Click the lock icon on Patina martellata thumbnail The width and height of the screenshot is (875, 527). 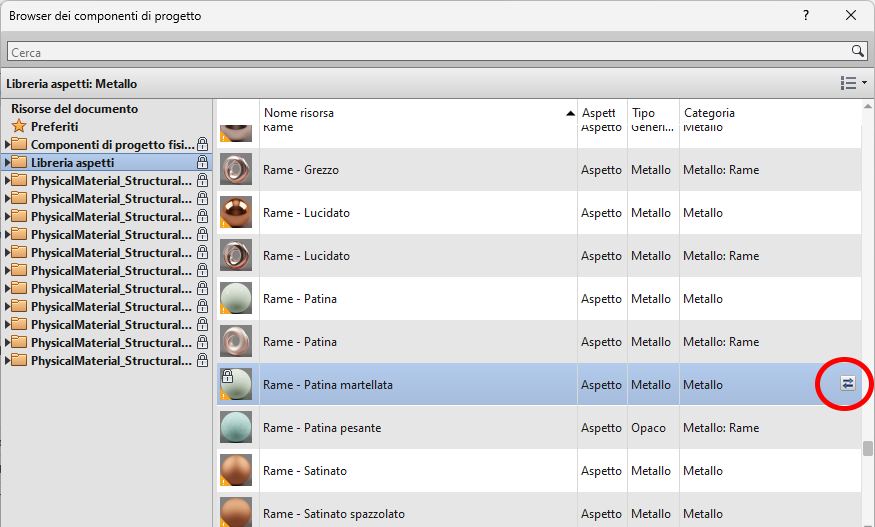click(227, 376)
